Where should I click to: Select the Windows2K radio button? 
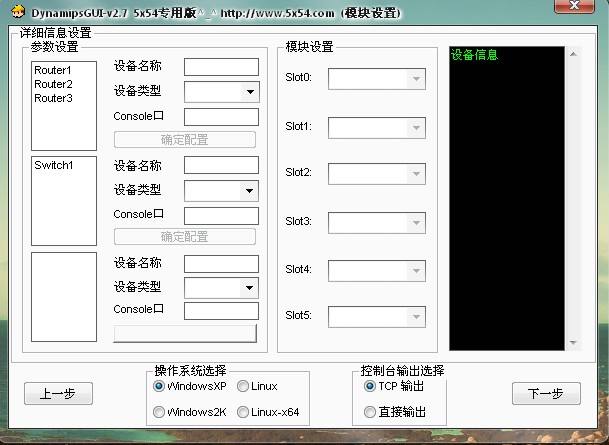click(x=159, y=412)
